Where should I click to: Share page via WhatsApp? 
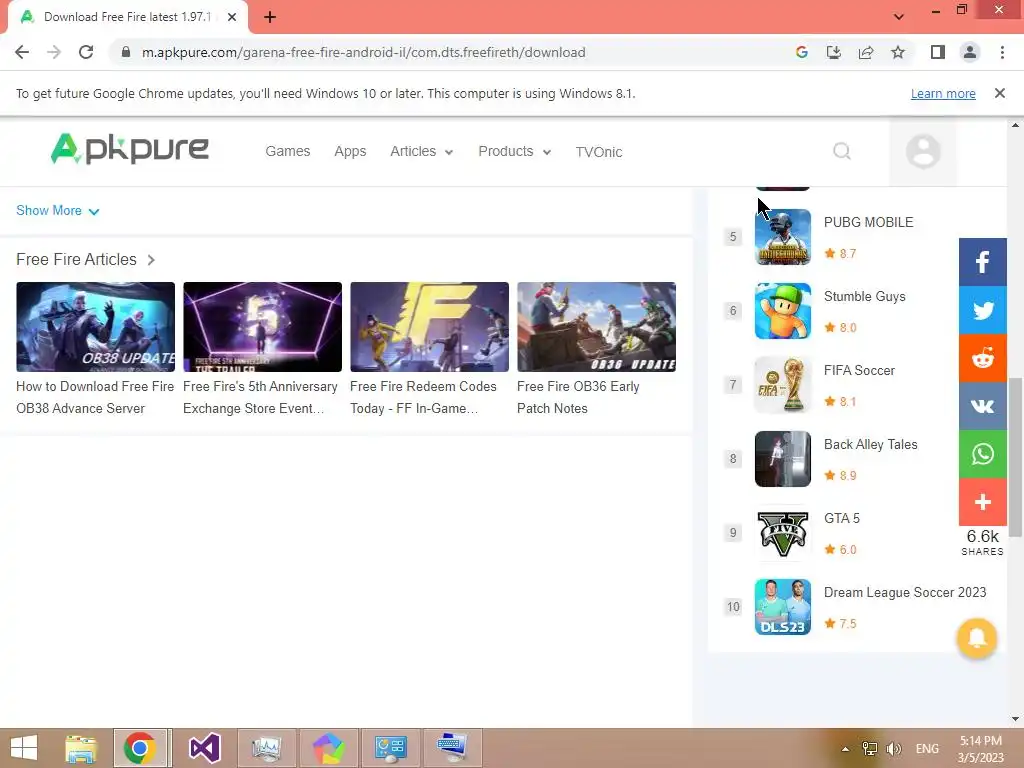[982, 454]
